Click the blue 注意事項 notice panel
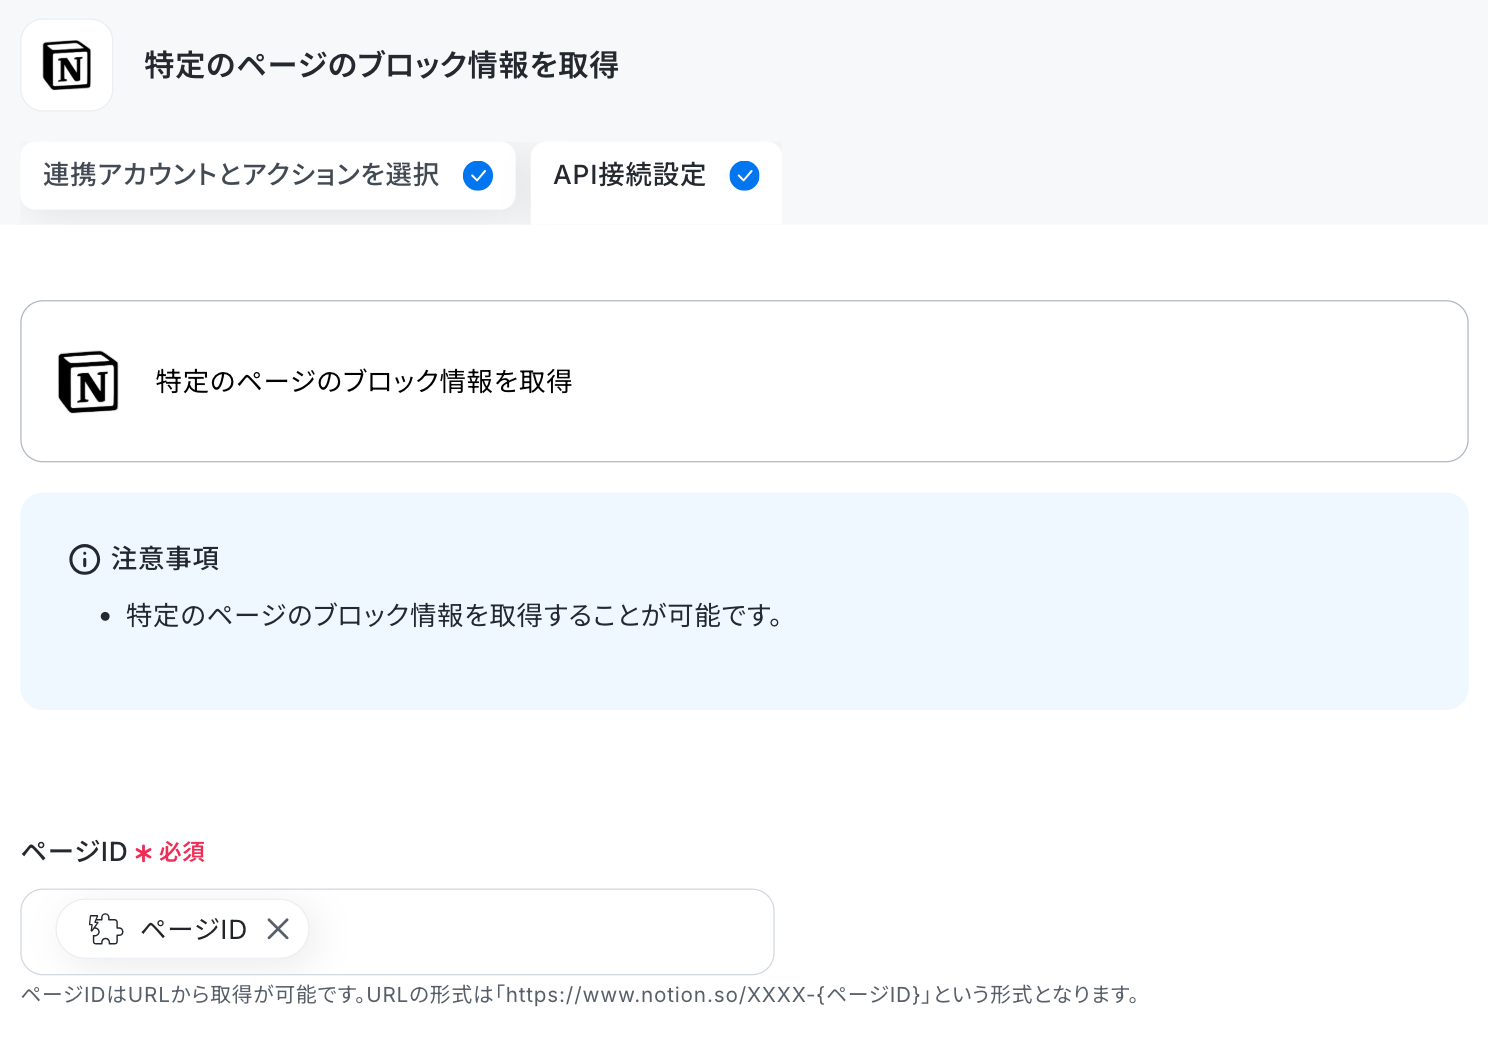Image resolution: width=1488 pixels, height=1052 pixels. [x=744, y=601]
